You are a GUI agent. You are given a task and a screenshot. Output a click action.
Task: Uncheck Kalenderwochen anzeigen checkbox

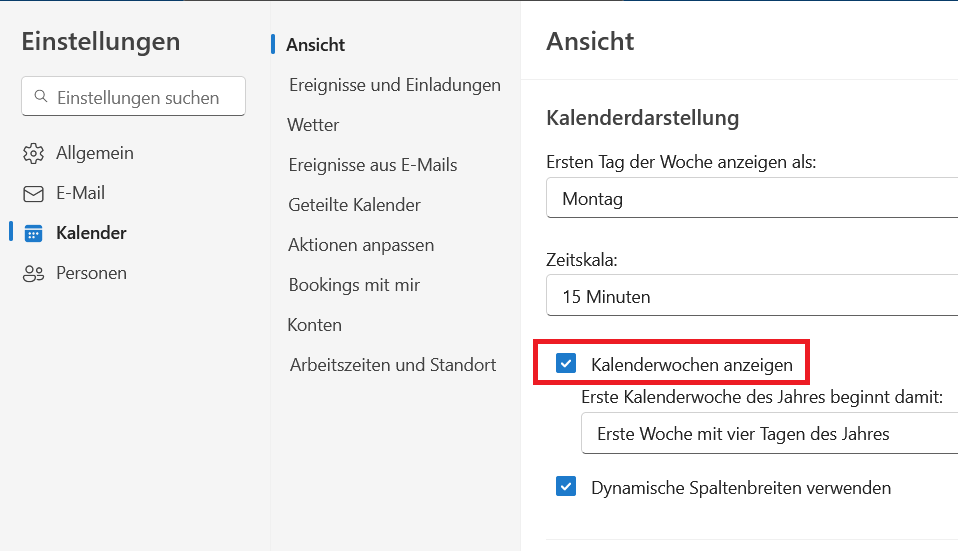point(566,363)
